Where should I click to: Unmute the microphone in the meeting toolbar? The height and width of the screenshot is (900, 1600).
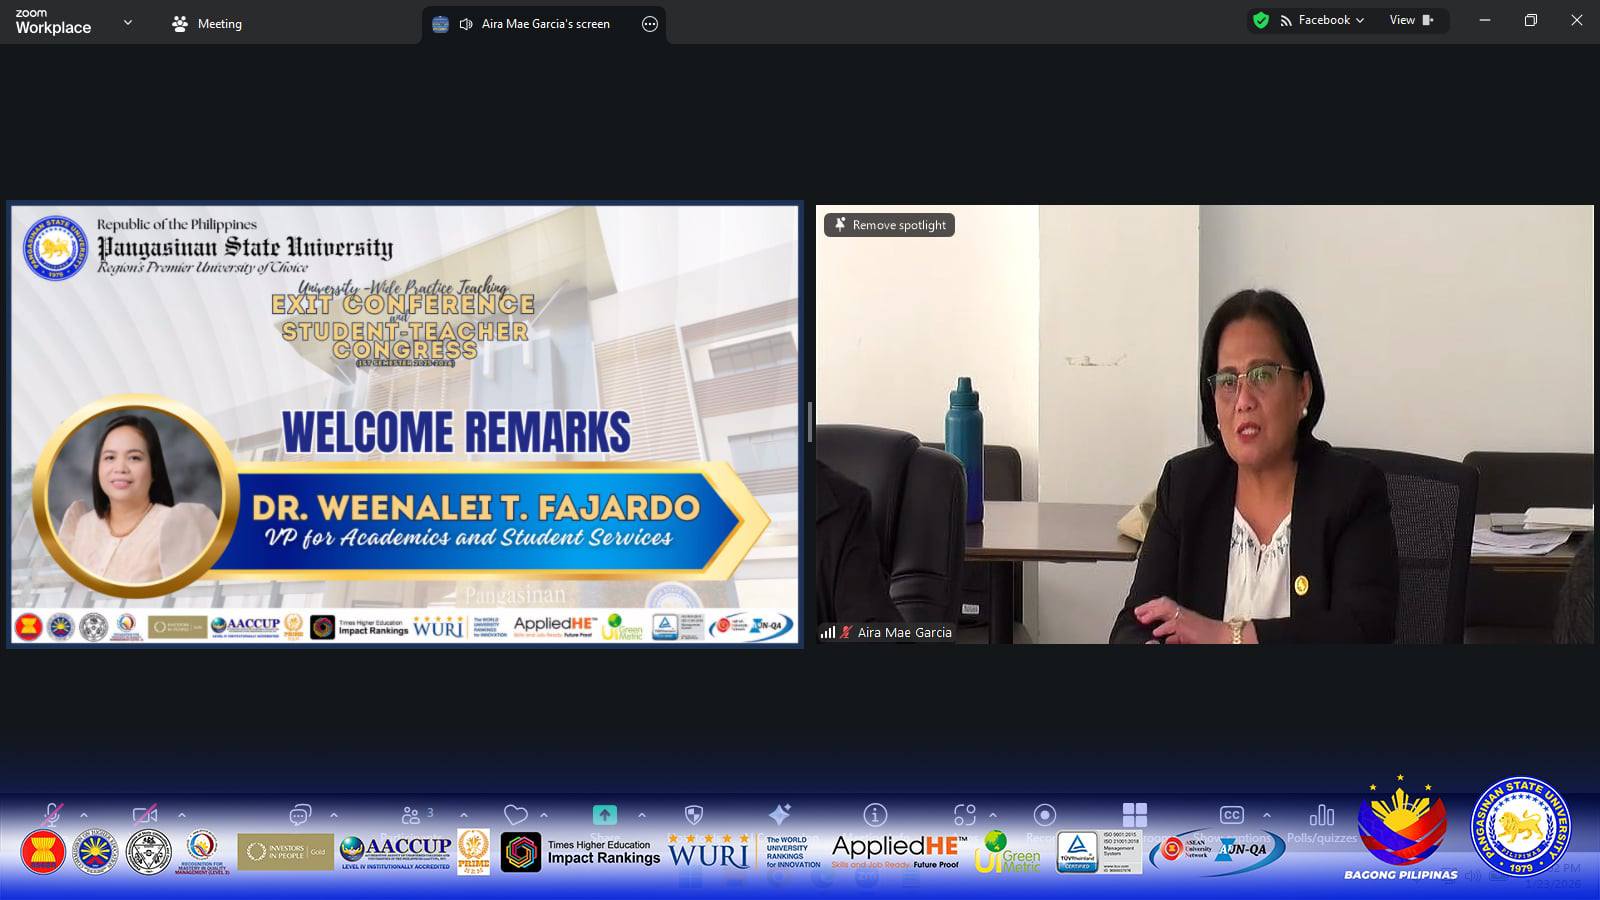tap(51, 815)
